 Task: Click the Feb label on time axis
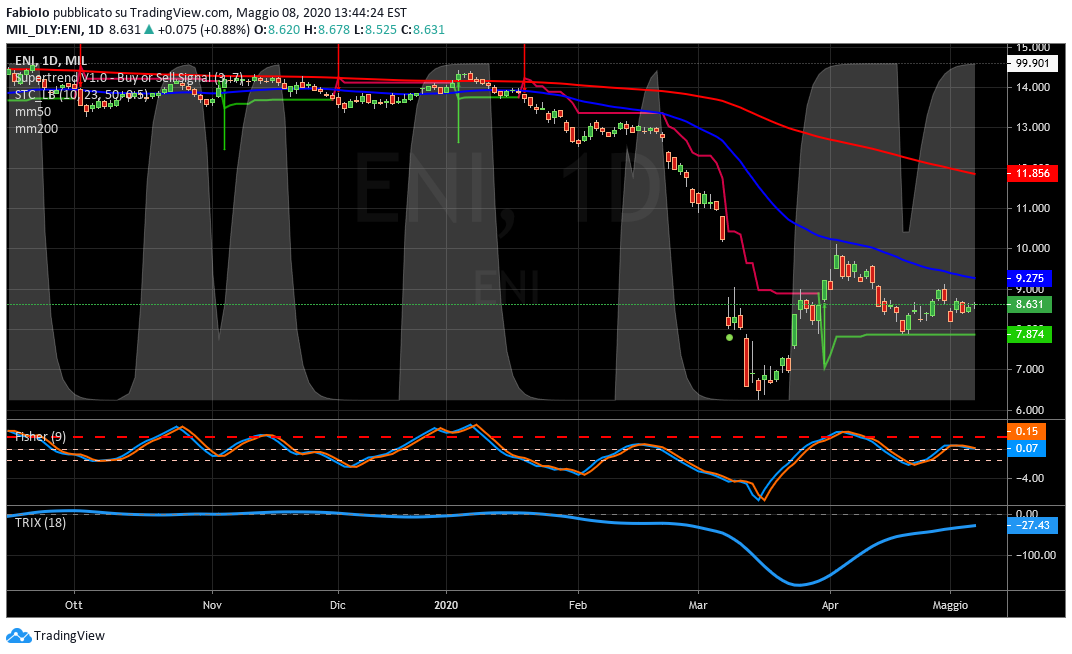coord(578,605)
